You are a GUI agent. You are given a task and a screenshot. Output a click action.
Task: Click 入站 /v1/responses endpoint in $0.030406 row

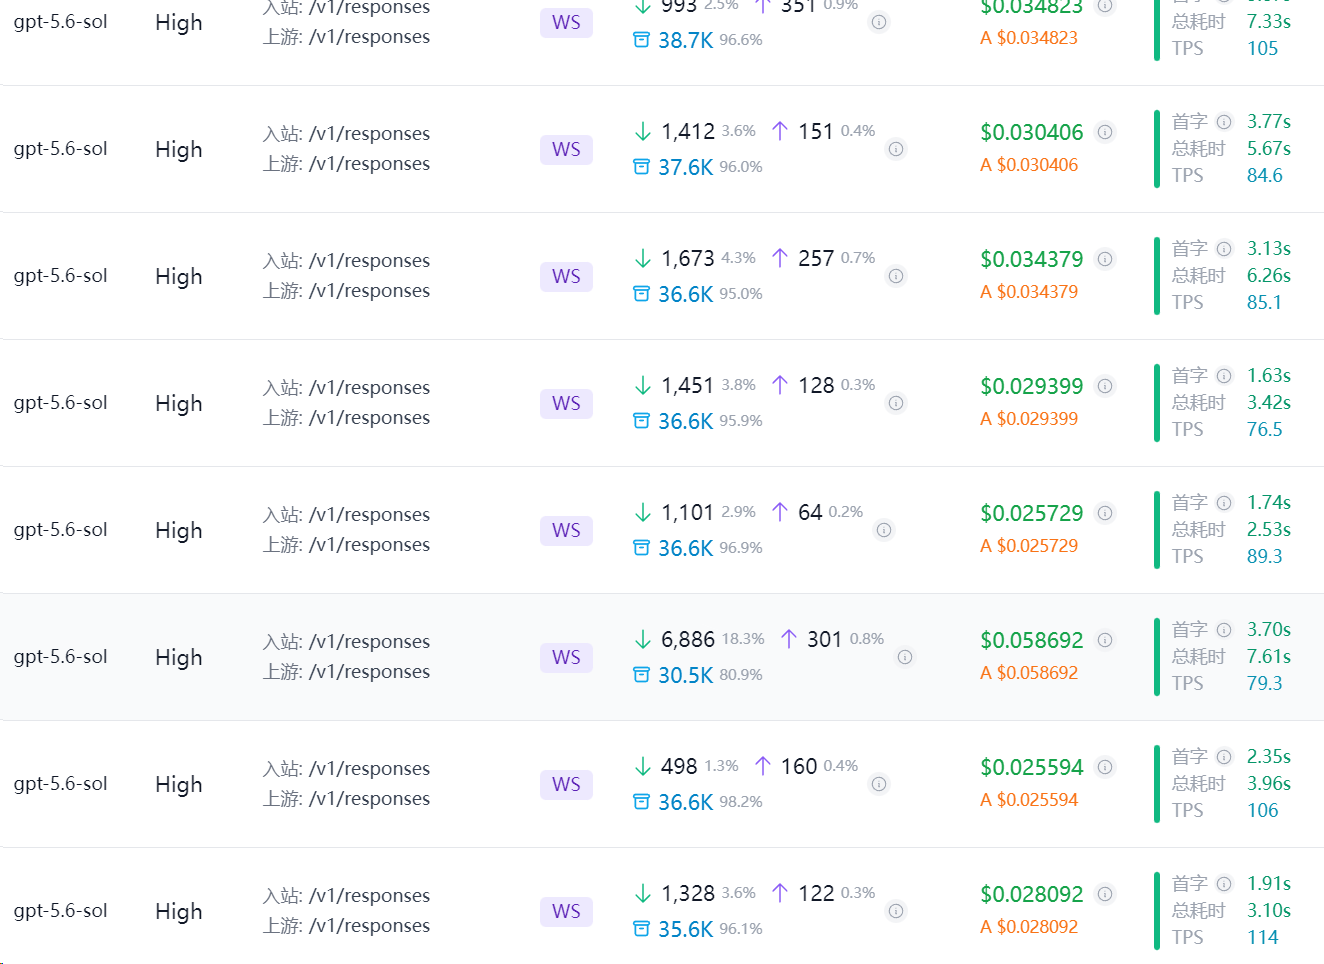tap(346, 134)
